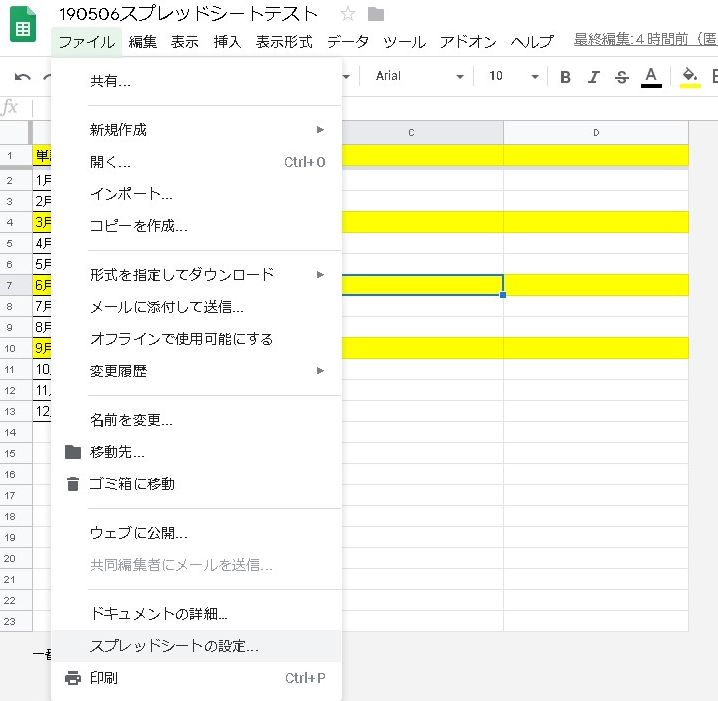The width and height of the screenshot is (718, 701).
Task: Select インポート... menu entry
Action: tap(196, 194)
